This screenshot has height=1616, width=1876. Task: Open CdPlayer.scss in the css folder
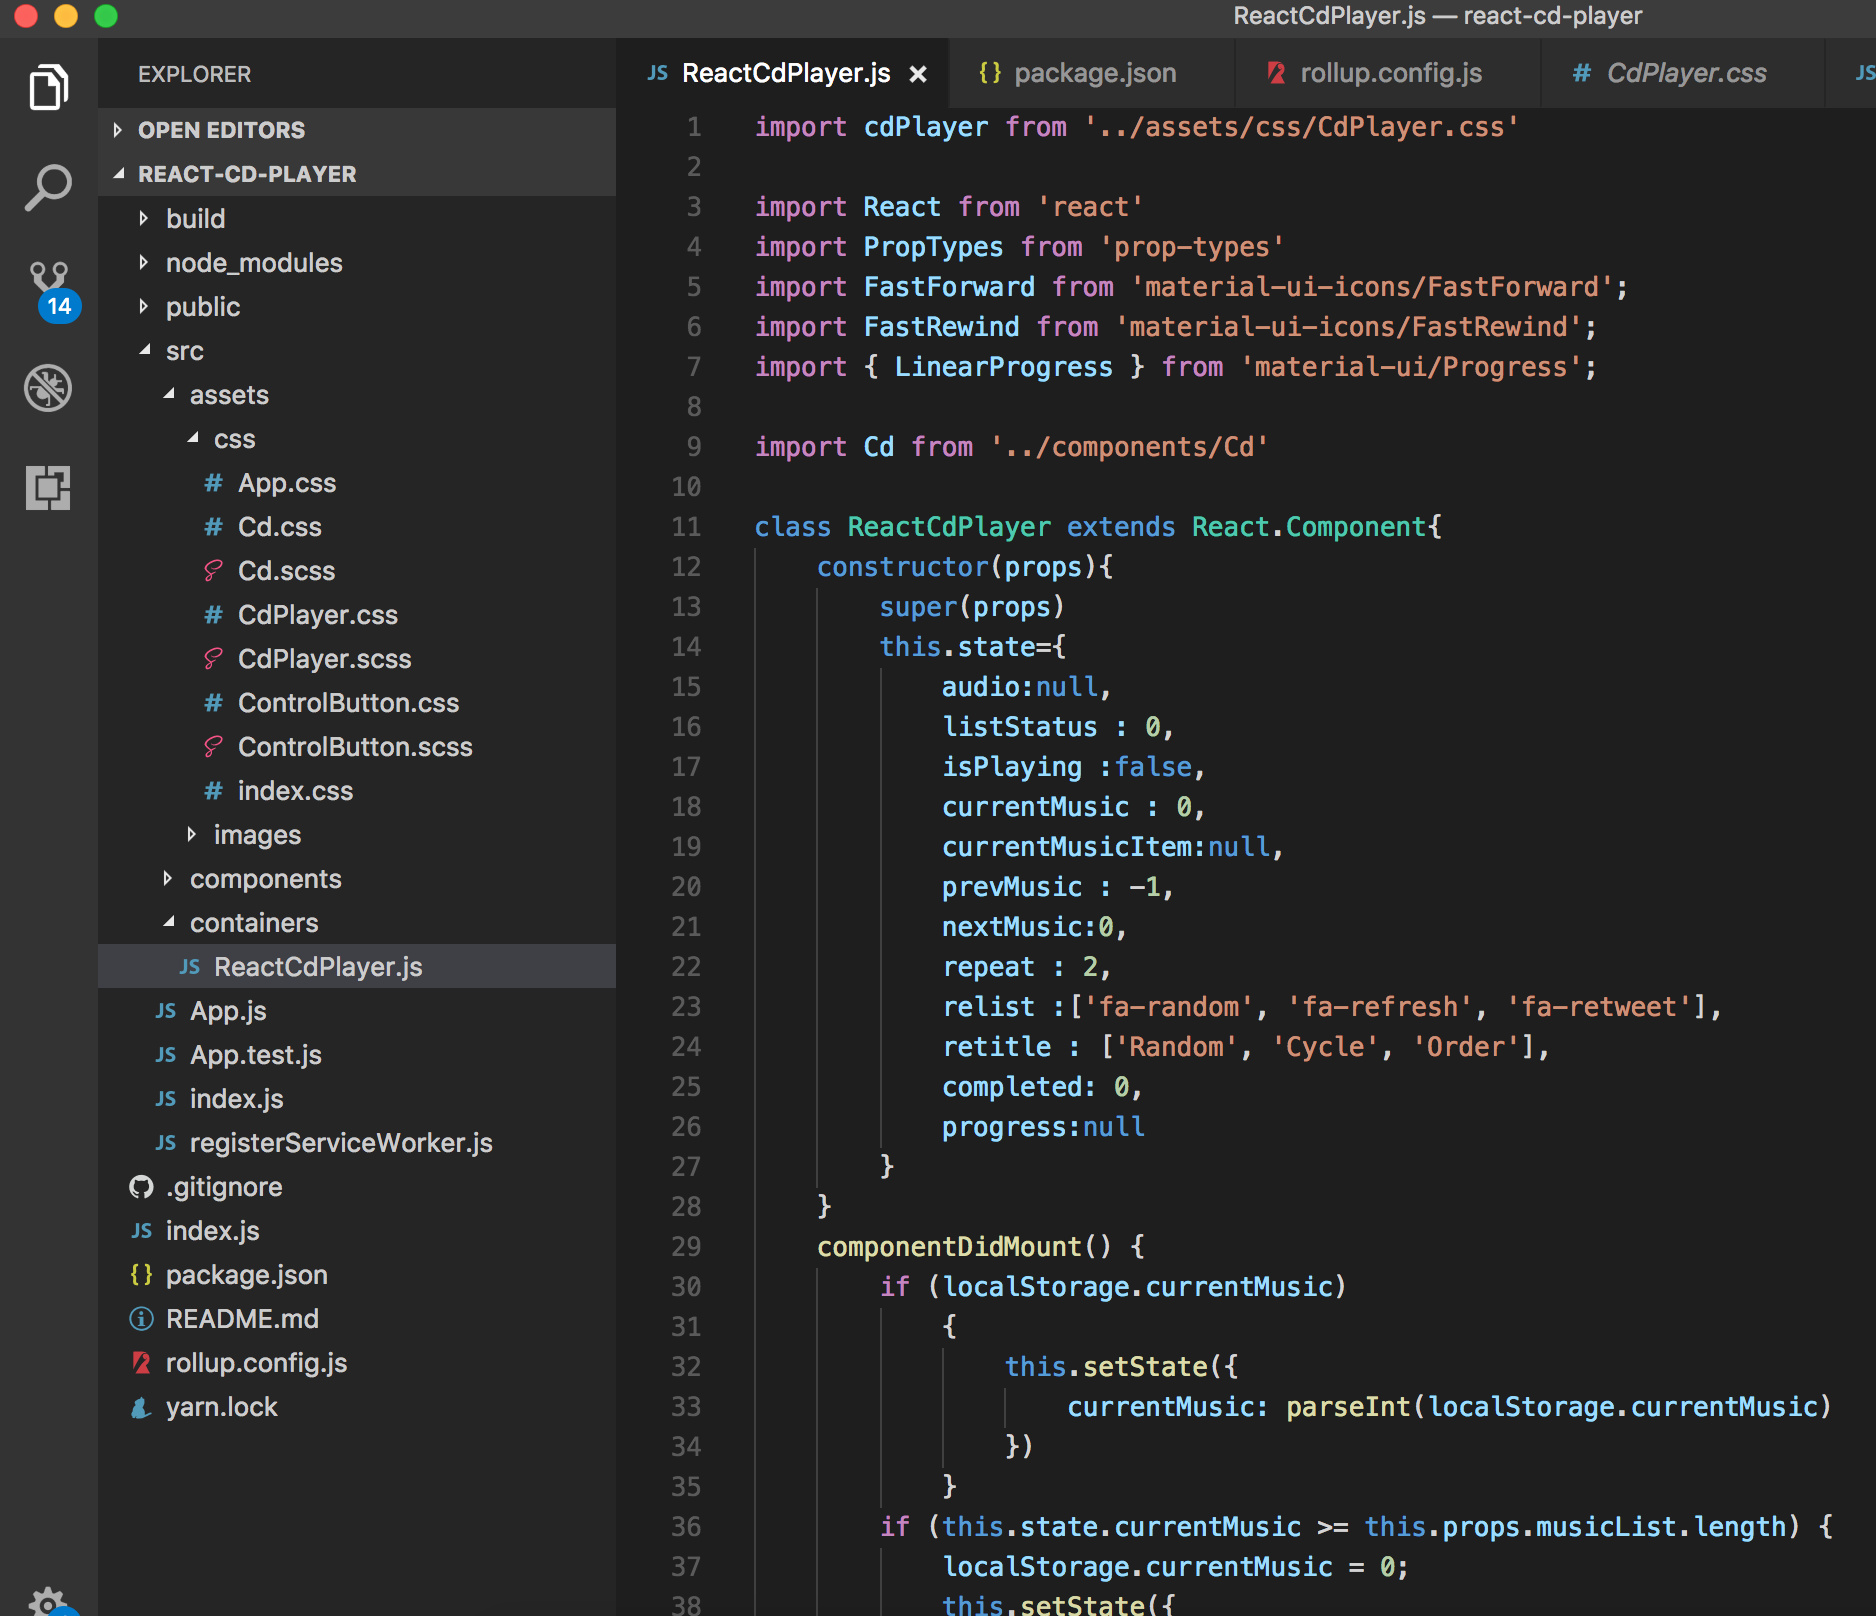[x=324, y=659]
